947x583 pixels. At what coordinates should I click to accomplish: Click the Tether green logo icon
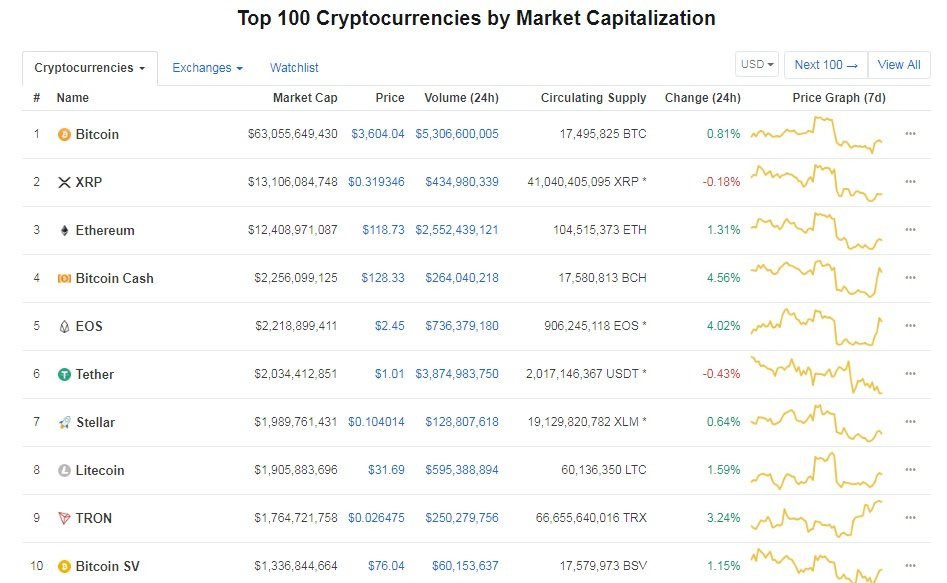click(x=64, y=374)
